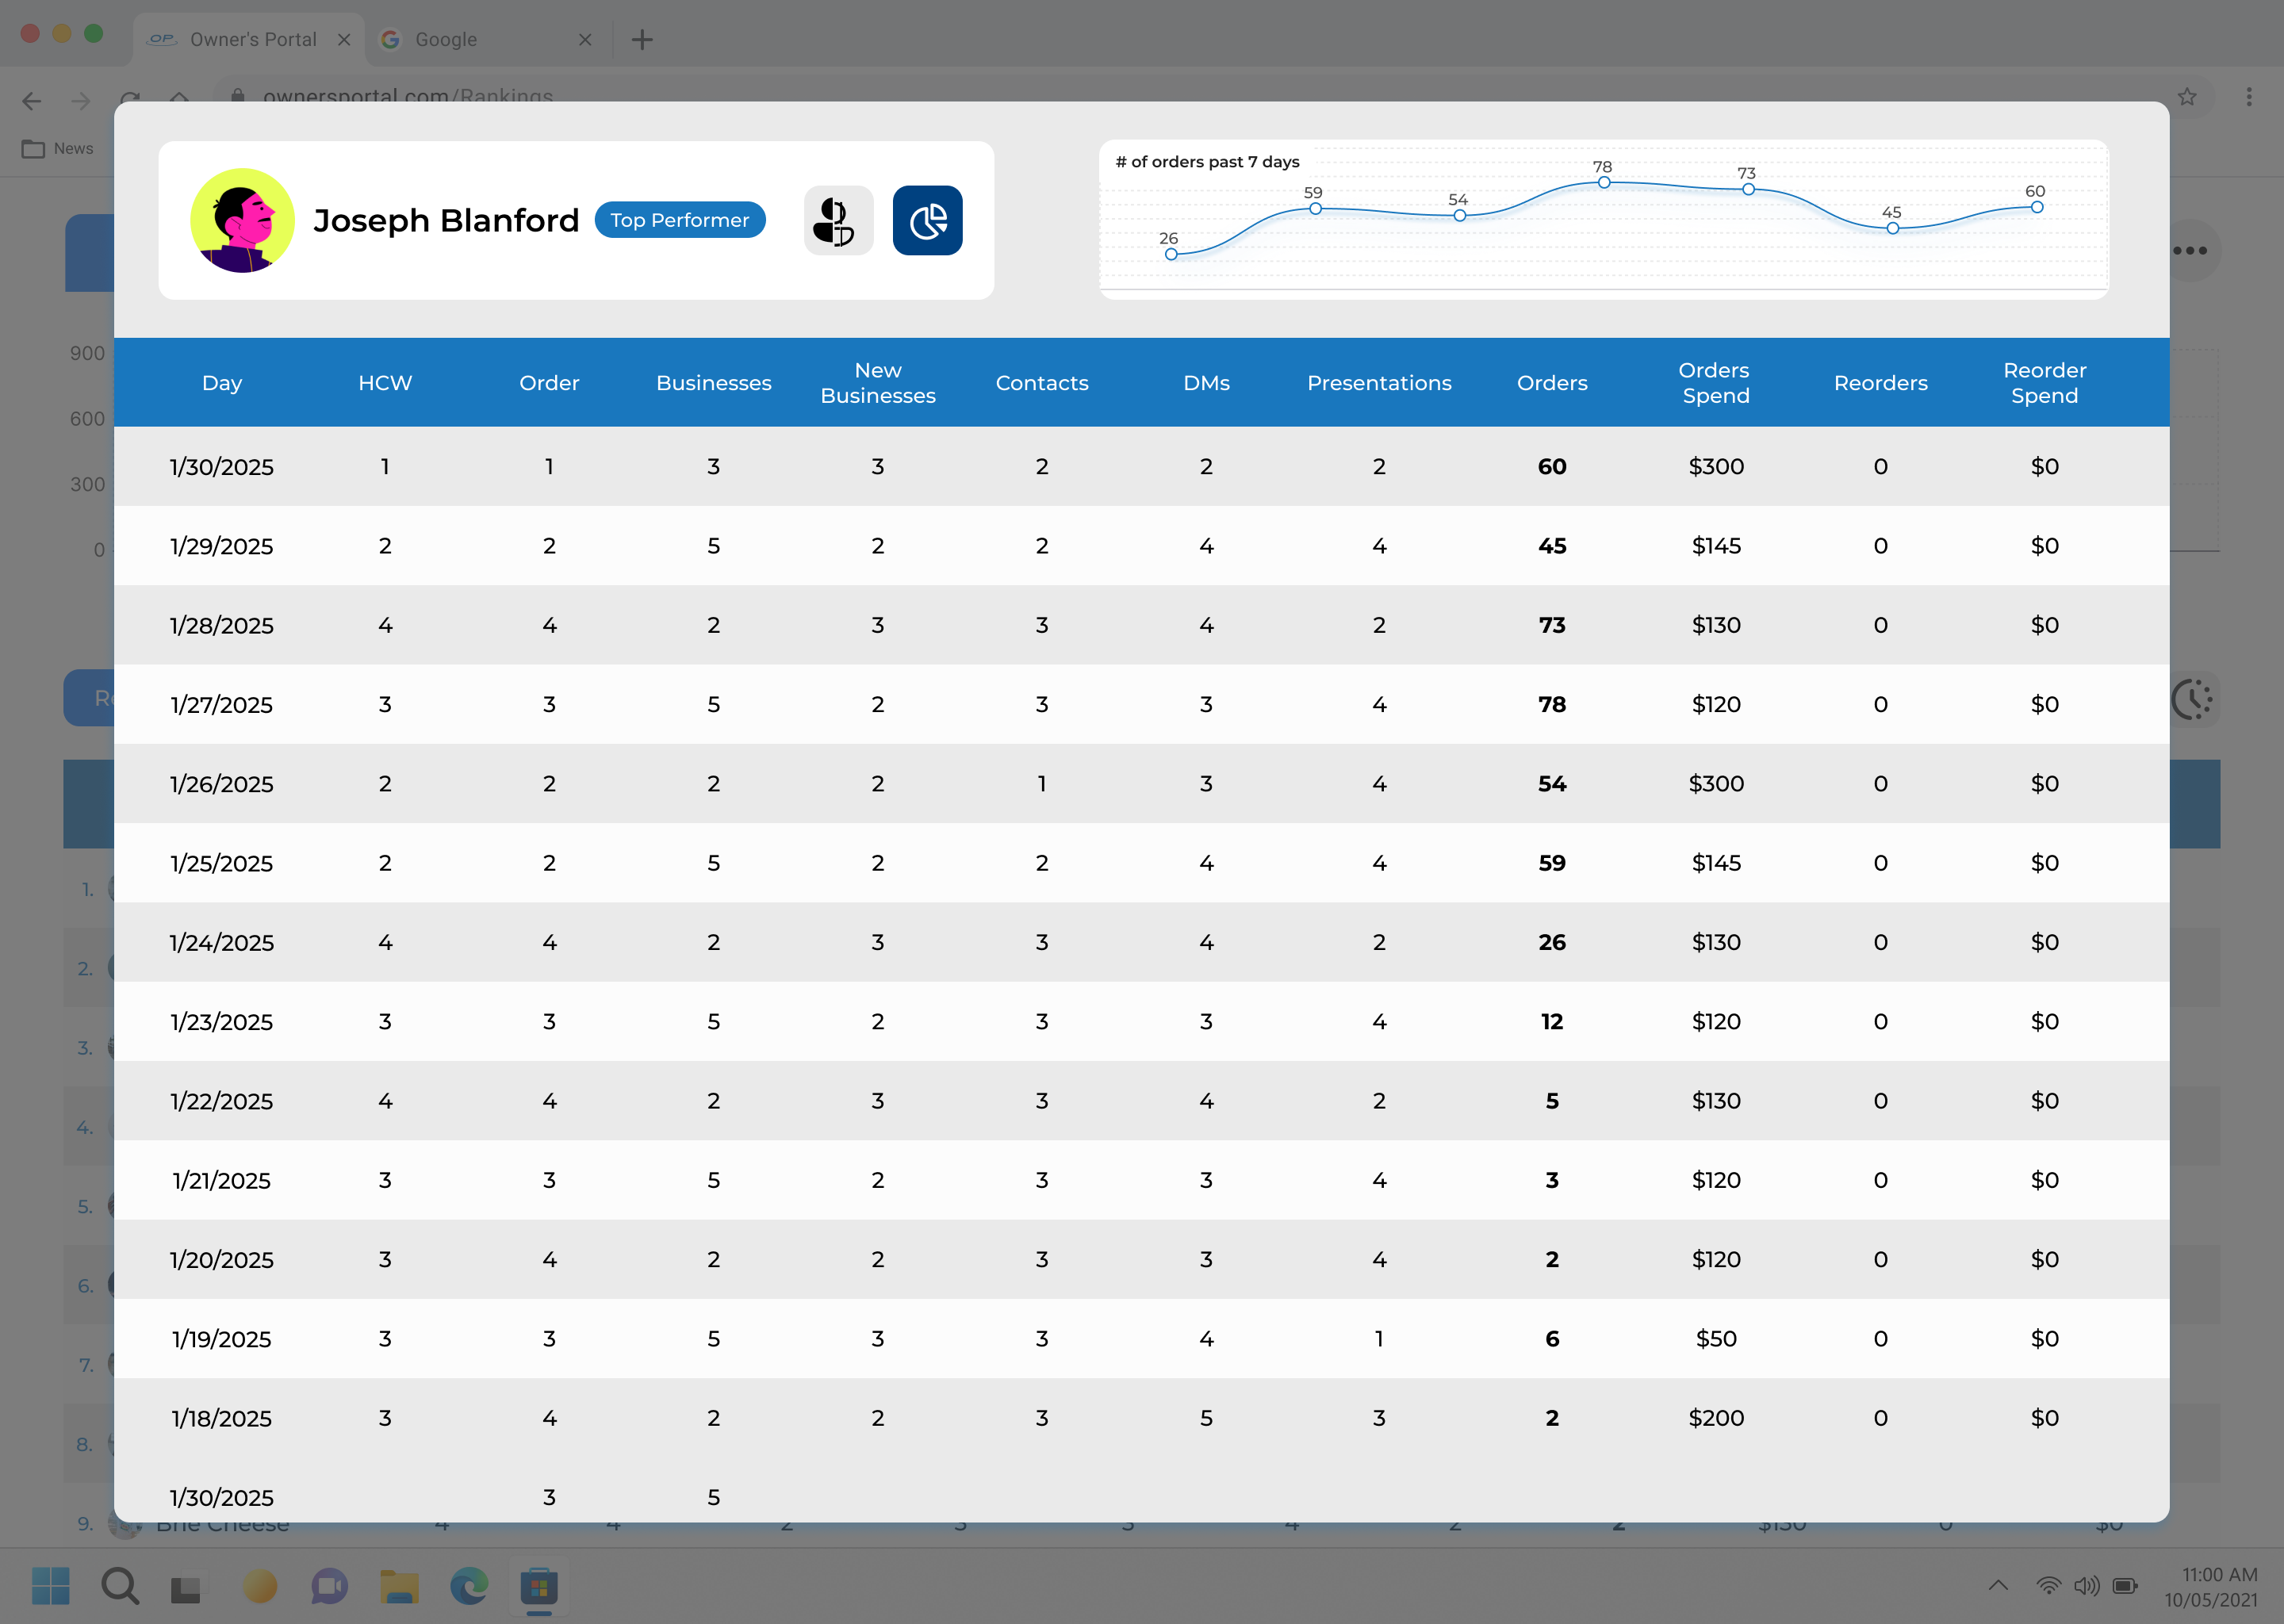Screen dimensions: 2284x1624
Task: Open the Microsoft Store taskbar icon
Action: click(x=539, y=1585)
